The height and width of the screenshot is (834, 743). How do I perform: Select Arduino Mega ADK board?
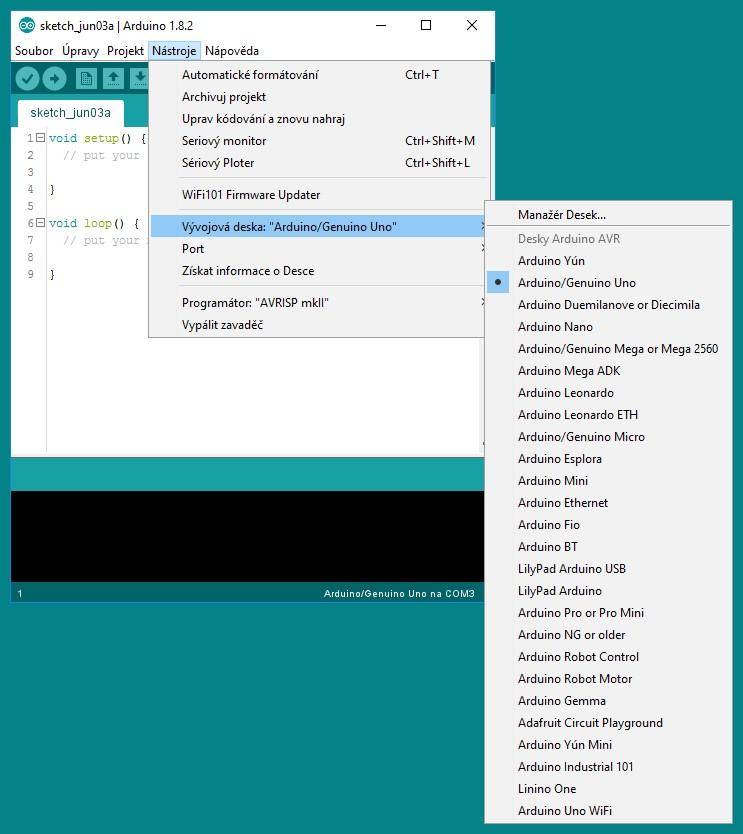[608, 371]
